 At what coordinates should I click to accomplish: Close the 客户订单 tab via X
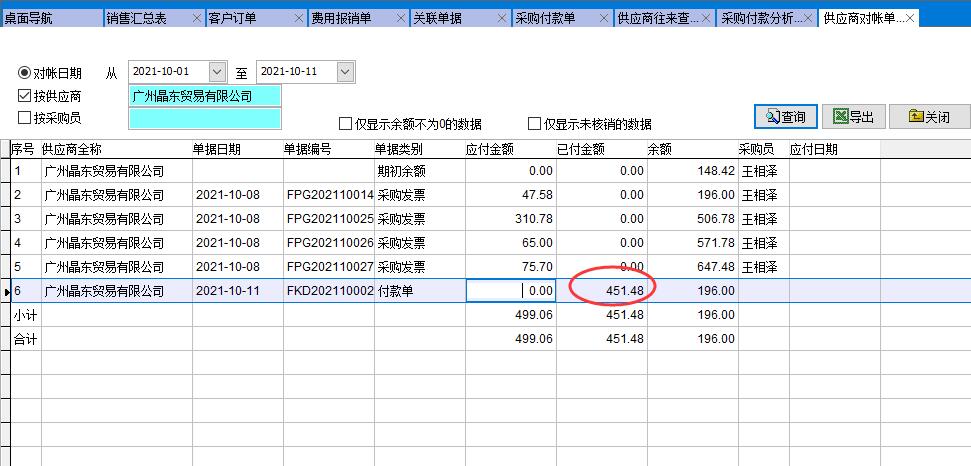(297, 19)
